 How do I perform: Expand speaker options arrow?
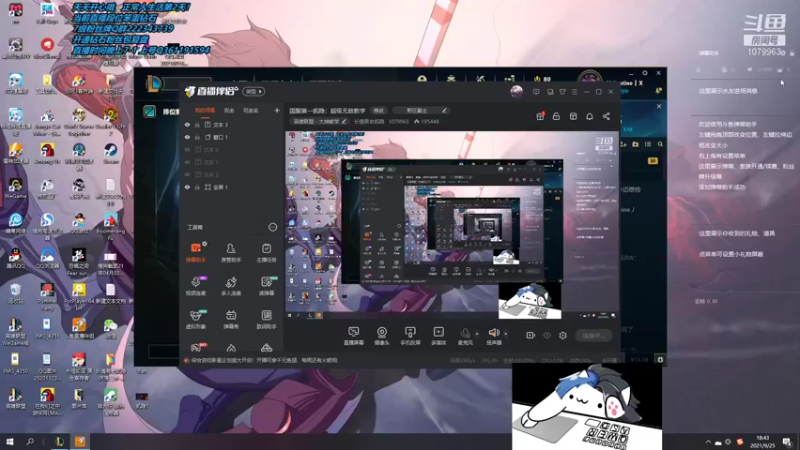click(506, 334)
